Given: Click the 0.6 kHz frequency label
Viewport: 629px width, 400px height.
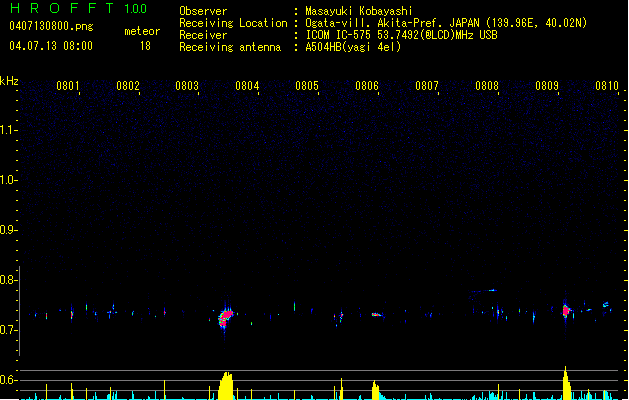Looking at the screenshot, I should (x=8, y=380).
